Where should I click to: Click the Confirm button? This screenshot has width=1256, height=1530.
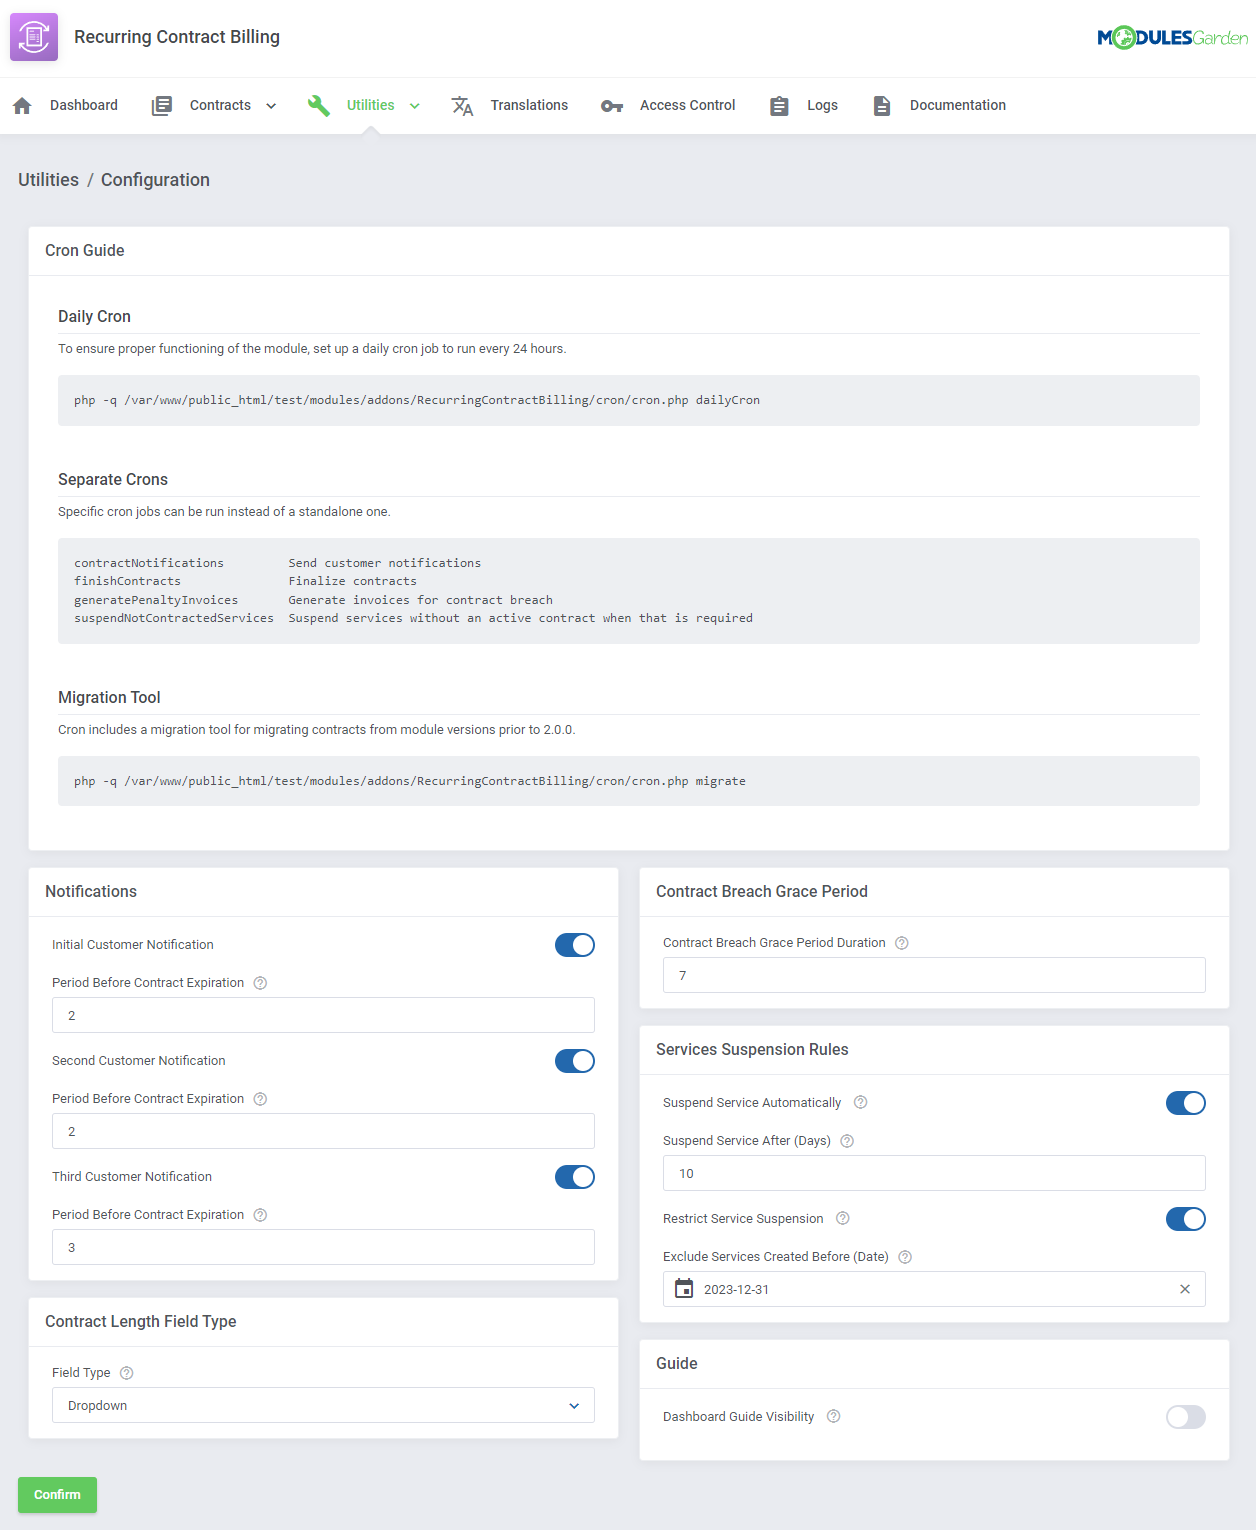[57, 1495]
